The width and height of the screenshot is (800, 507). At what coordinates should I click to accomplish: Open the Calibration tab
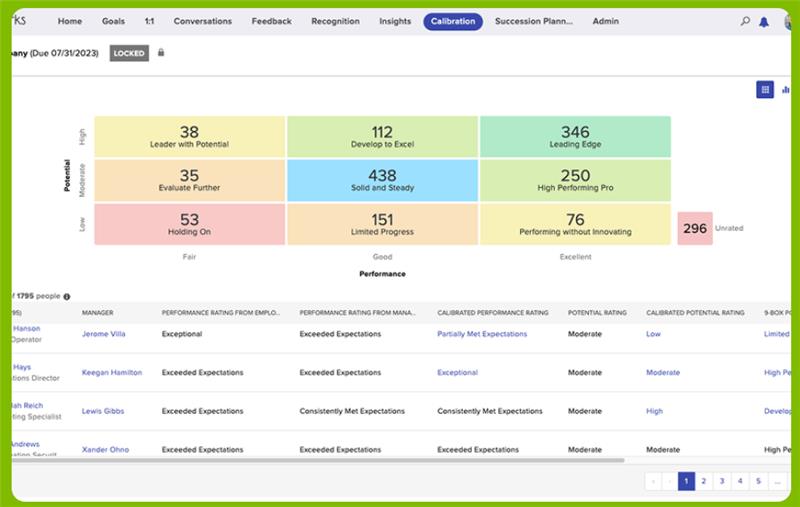coord(452,21)
